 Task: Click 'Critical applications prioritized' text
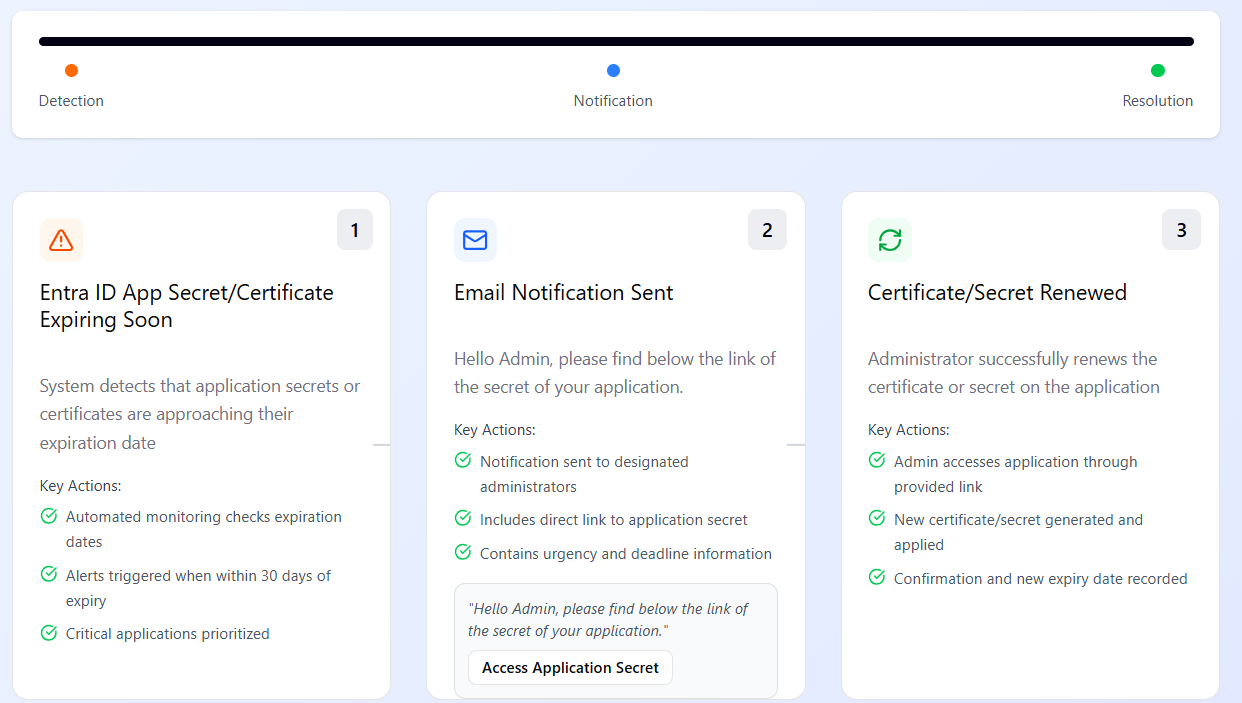[168, 633]
